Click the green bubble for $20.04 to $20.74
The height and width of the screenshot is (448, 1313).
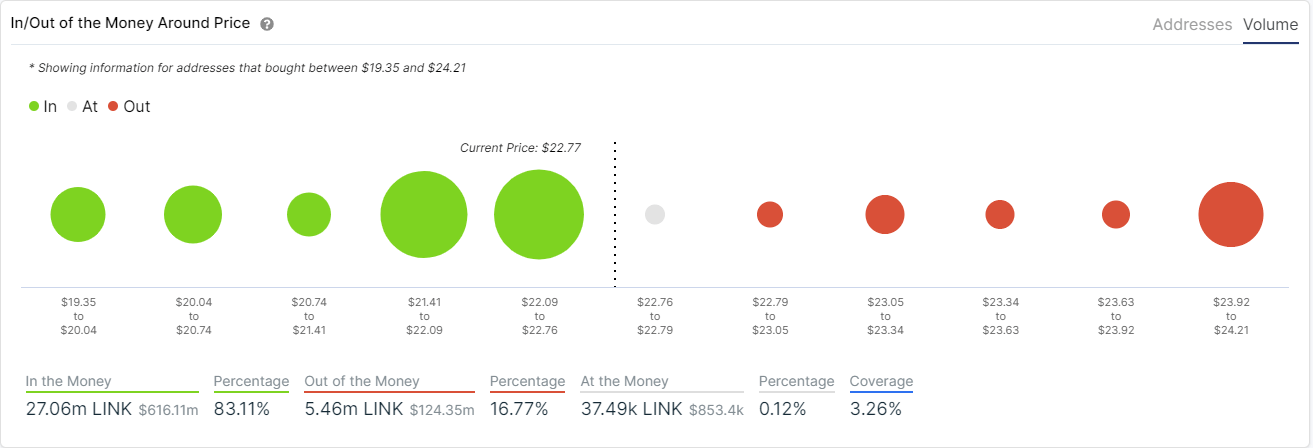coord(193,215)
